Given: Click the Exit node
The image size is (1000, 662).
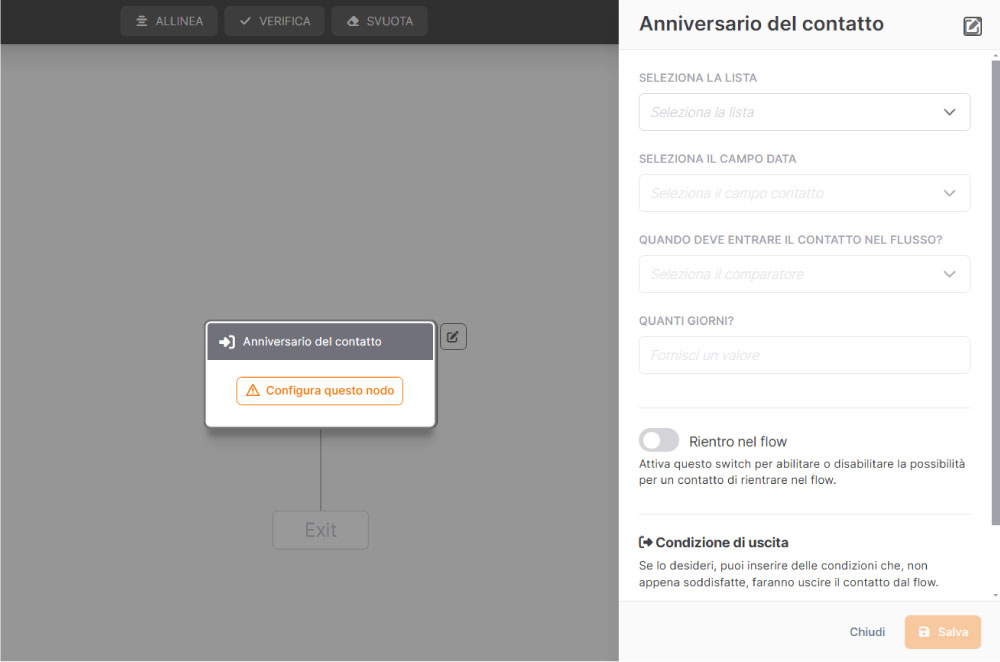Looking at the screenshot, I should pyautogui.click(x=320, y=530).
